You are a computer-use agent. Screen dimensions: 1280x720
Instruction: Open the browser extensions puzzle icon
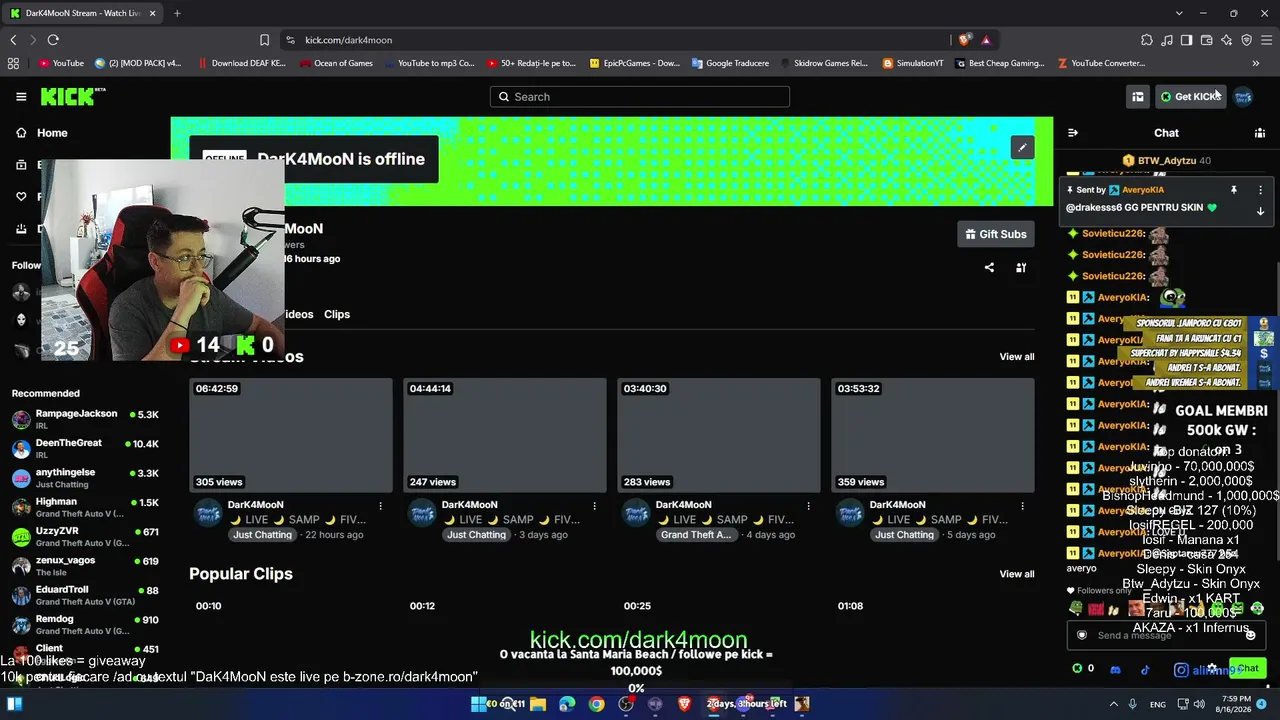pos(1147,40)
